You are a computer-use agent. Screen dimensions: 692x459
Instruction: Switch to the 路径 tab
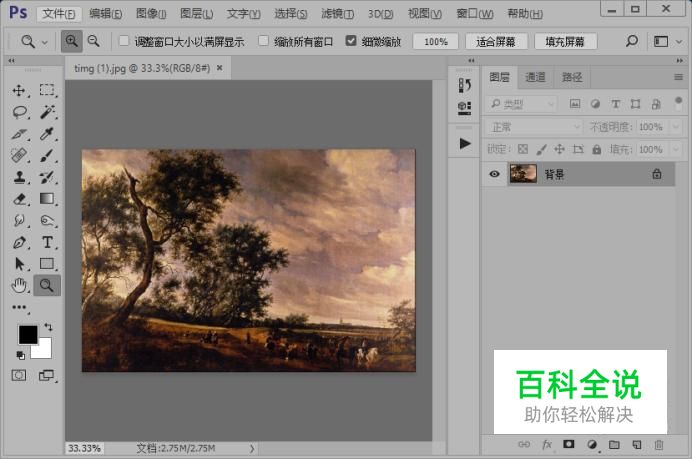pos(572,77)
